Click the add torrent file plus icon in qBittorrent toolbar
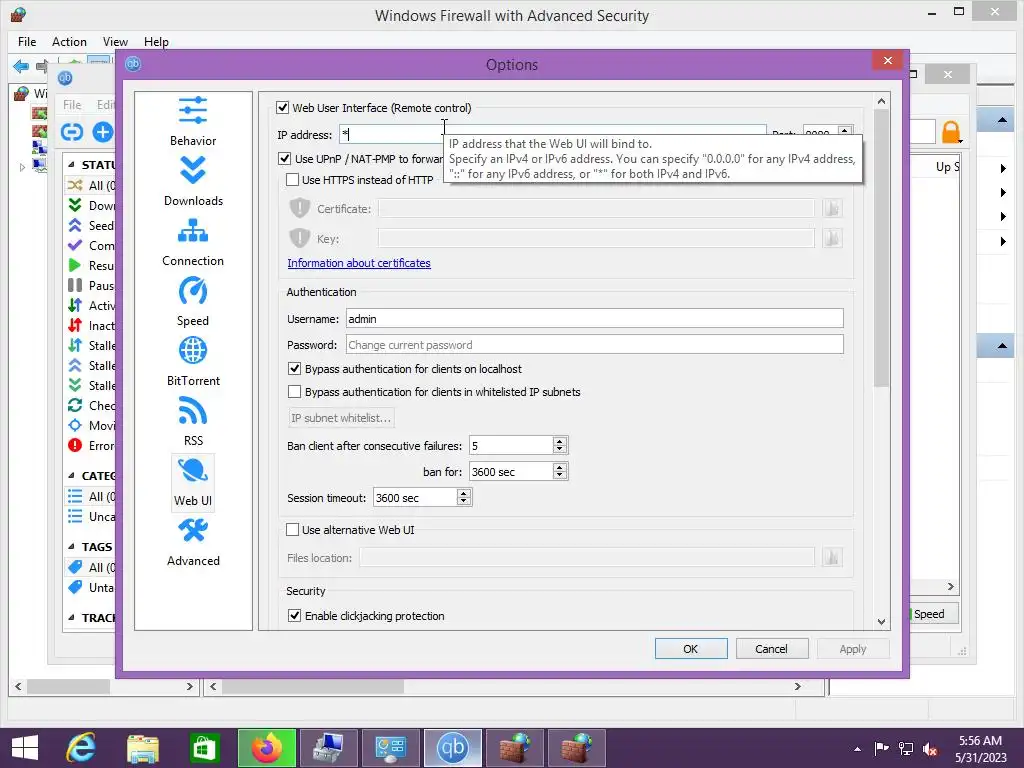 point(103,132)
